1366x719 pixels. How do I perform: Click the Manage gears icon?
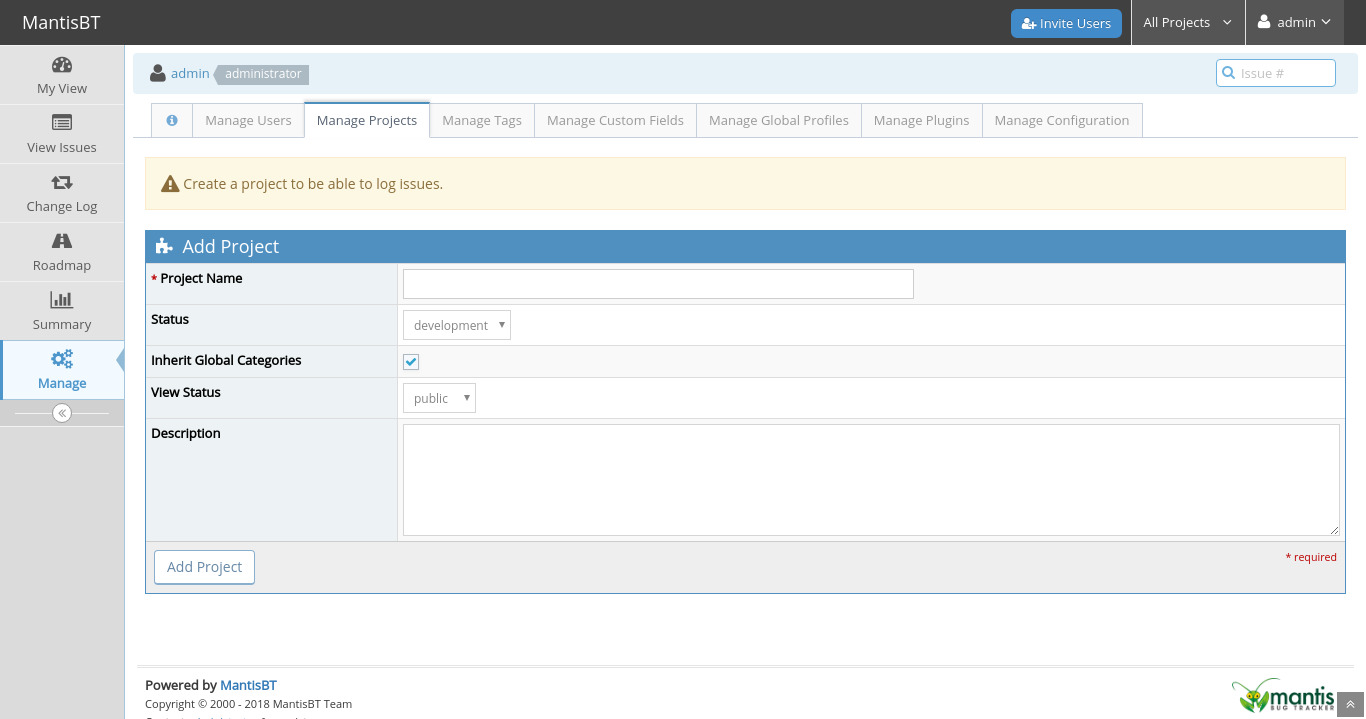62,360
